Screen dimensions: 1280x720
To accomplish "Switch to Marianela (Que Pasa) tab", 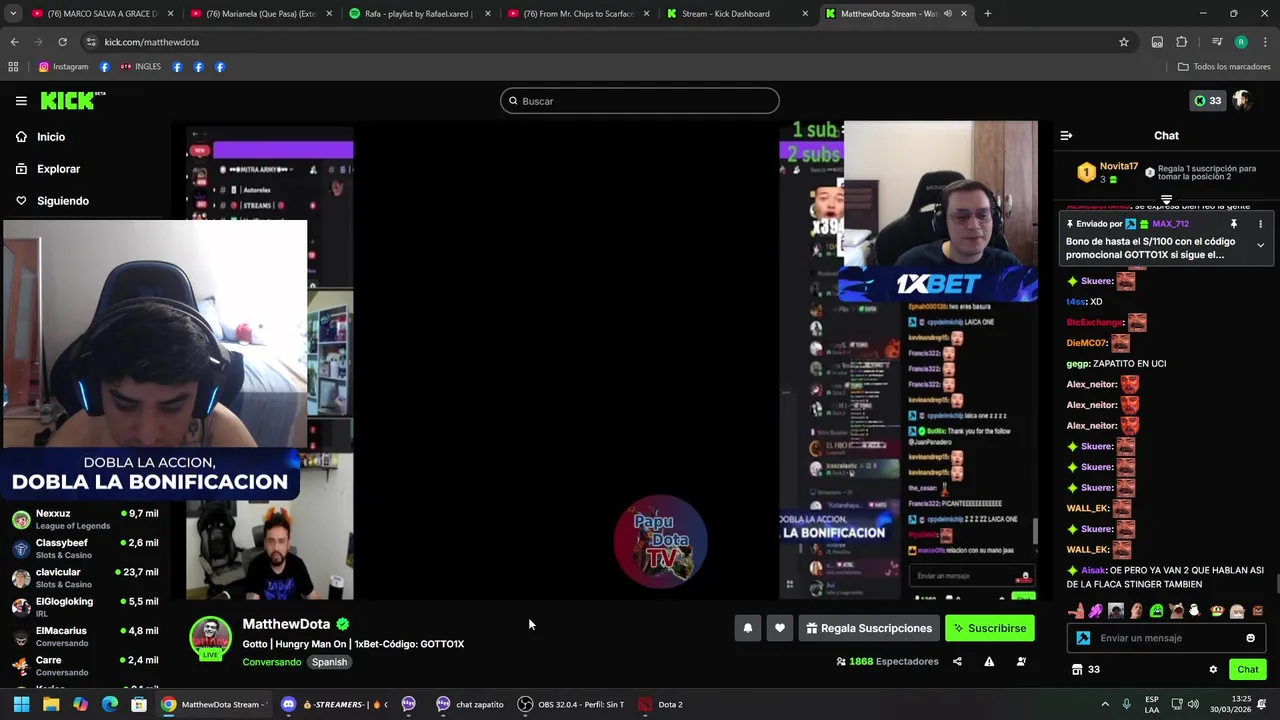I will 260,14.
